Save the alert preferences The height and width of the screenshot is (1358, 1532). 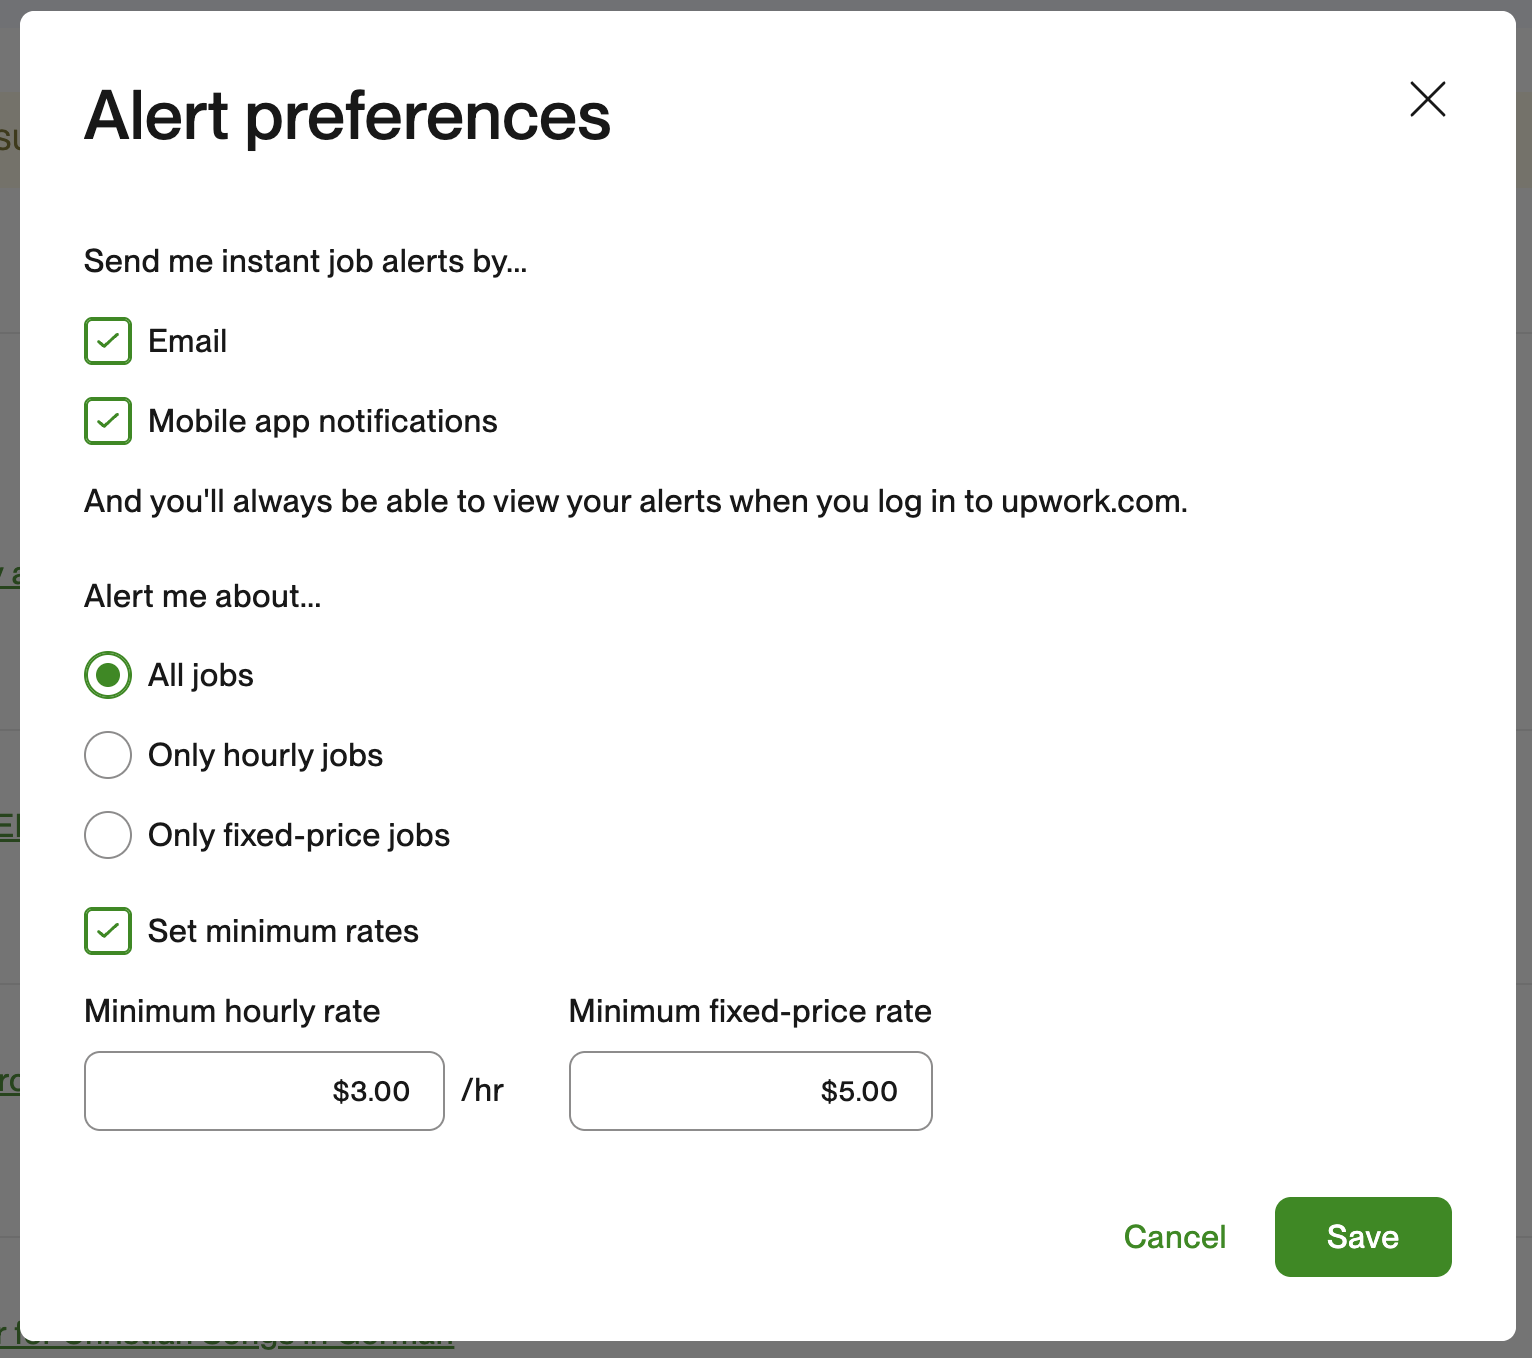click(x=1362, y=1237)
